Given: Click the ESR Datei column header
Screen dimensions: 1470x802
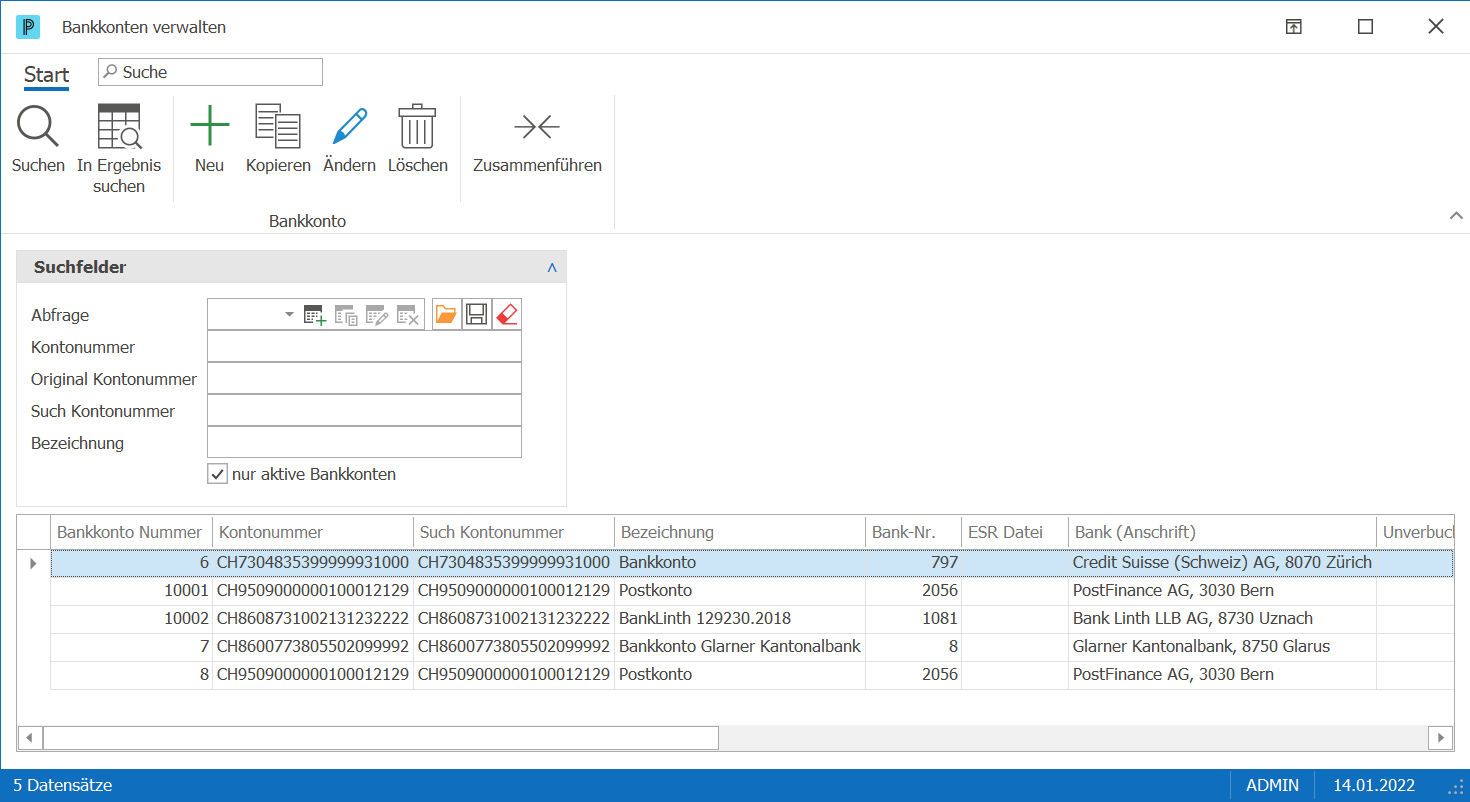Looking at the screenshot, I should pyautogui.click(x=1014, y=532).
